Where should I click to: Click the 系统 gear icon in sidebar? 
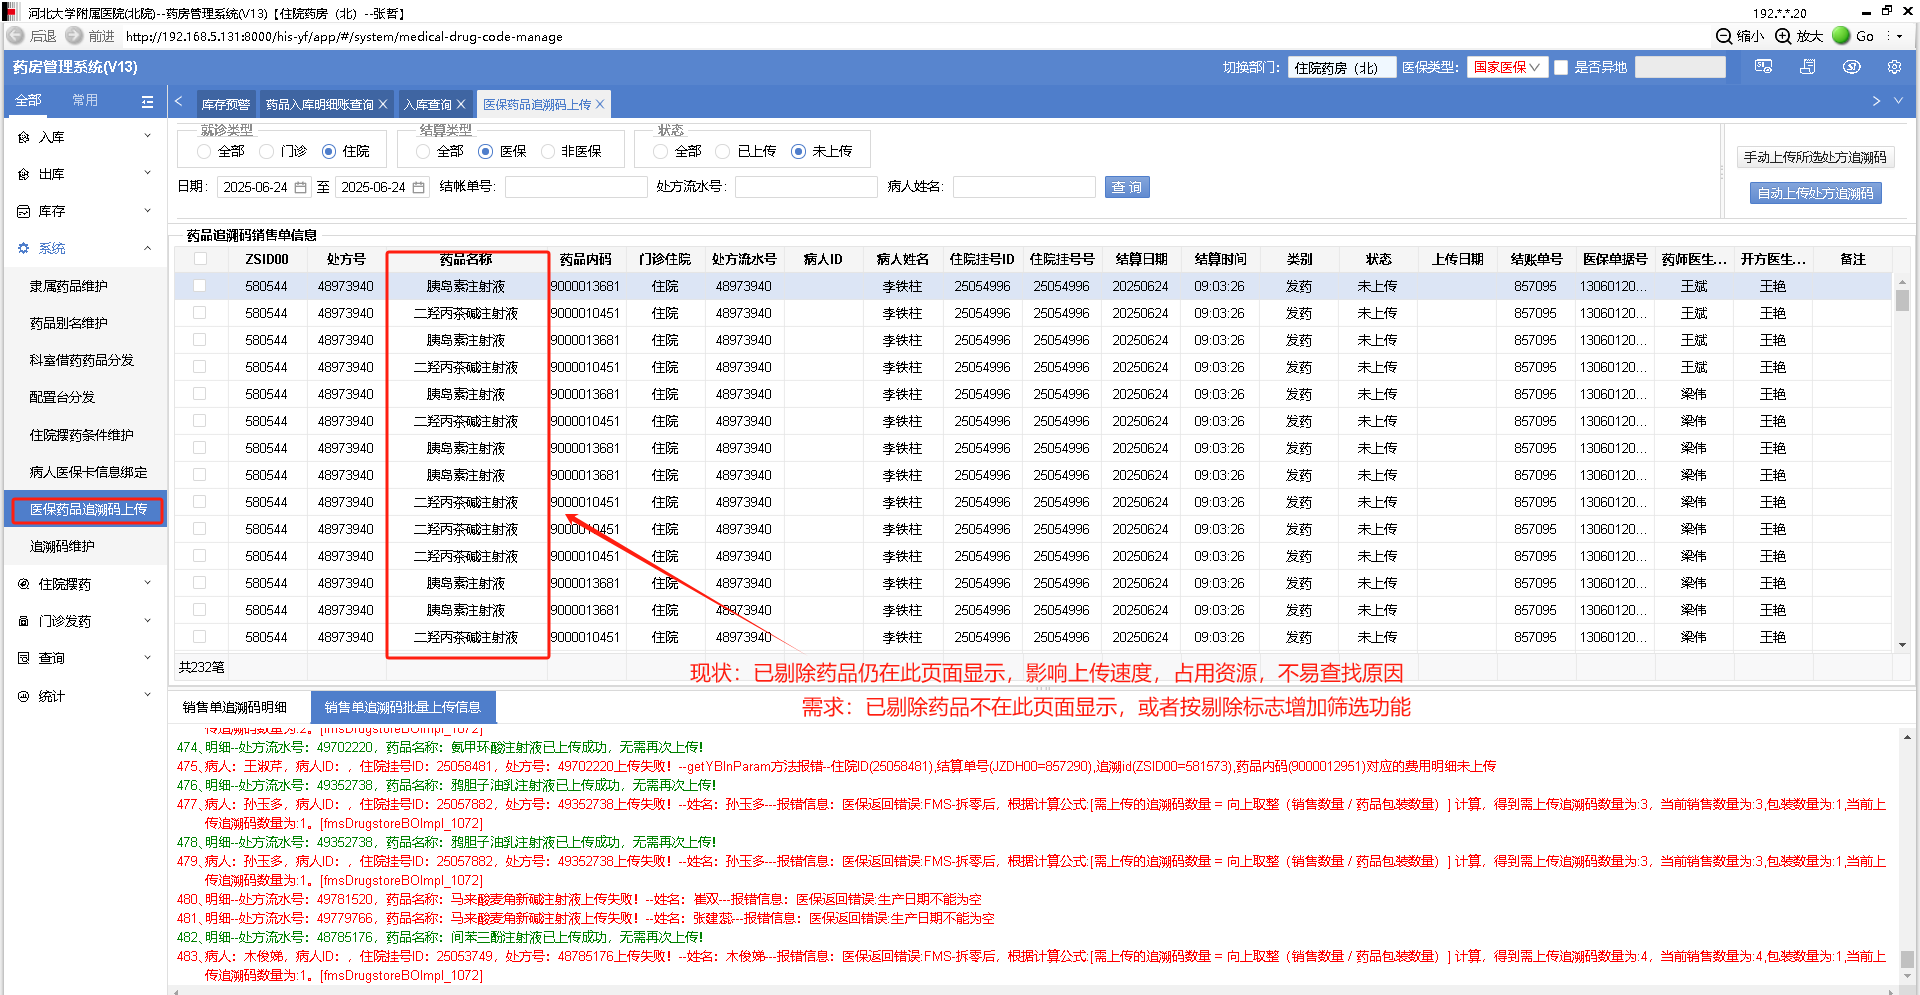click(x=24, y=248)
